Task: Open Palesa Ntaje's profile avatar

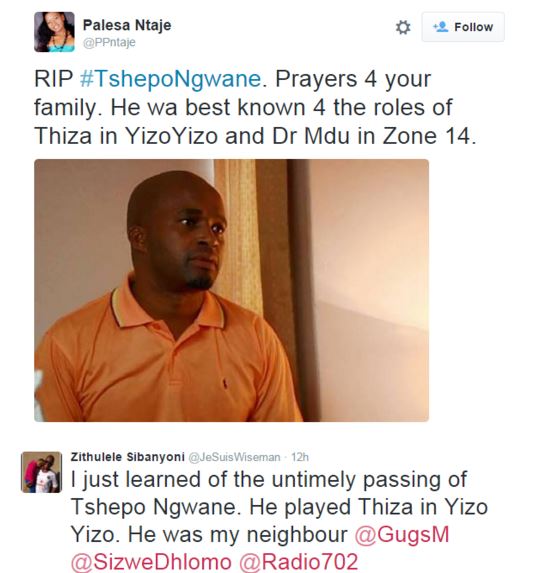Action: 54,32
